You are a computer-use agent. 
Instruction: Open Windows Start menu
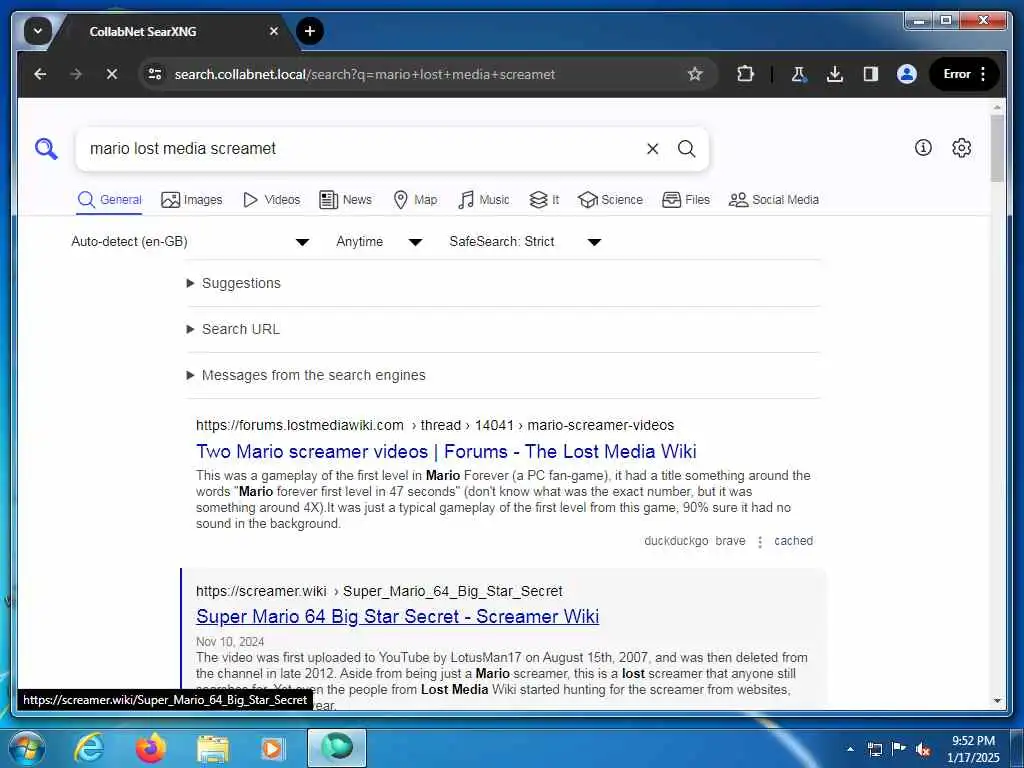[x=26, y=748]
